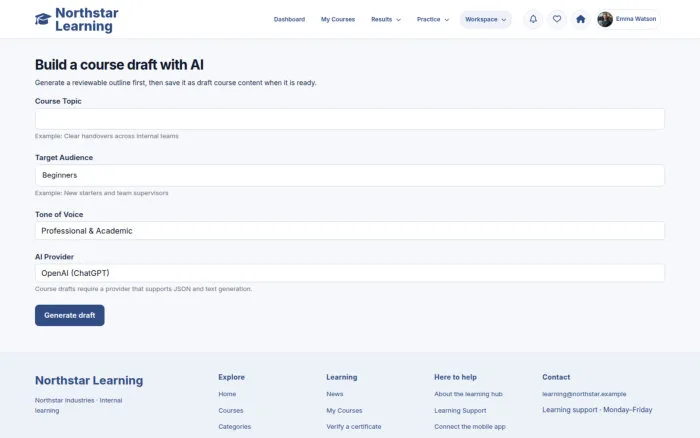Open My Courses in top navigation
700x438 pixels.
coord(338,19)
